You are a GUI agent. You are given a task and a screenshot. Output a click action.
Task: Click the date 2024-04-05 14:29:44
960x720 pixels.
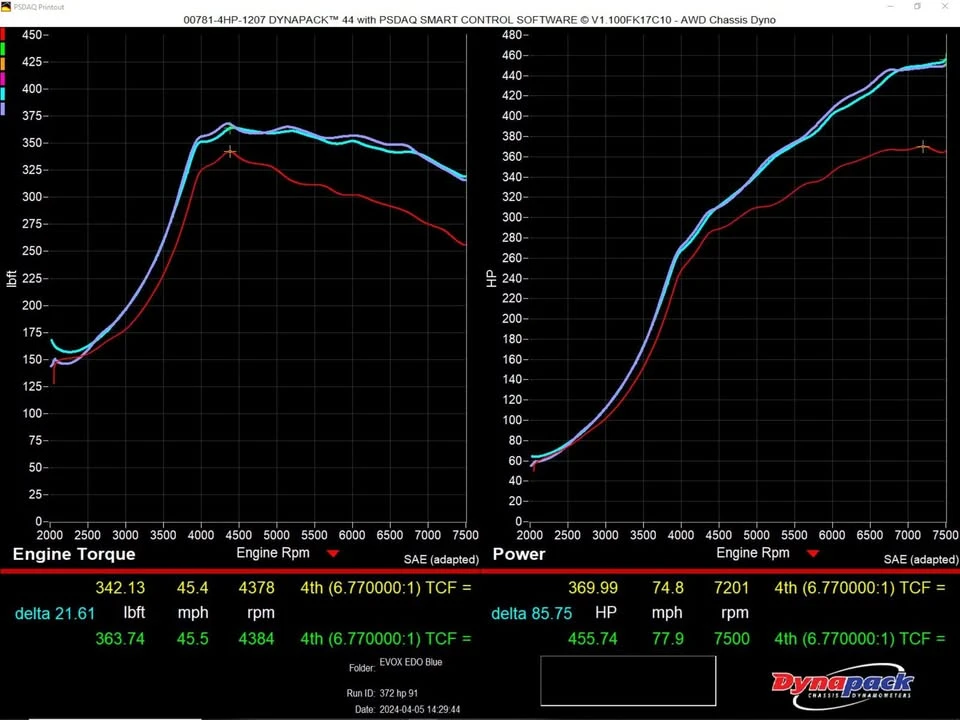pos(420,710)
